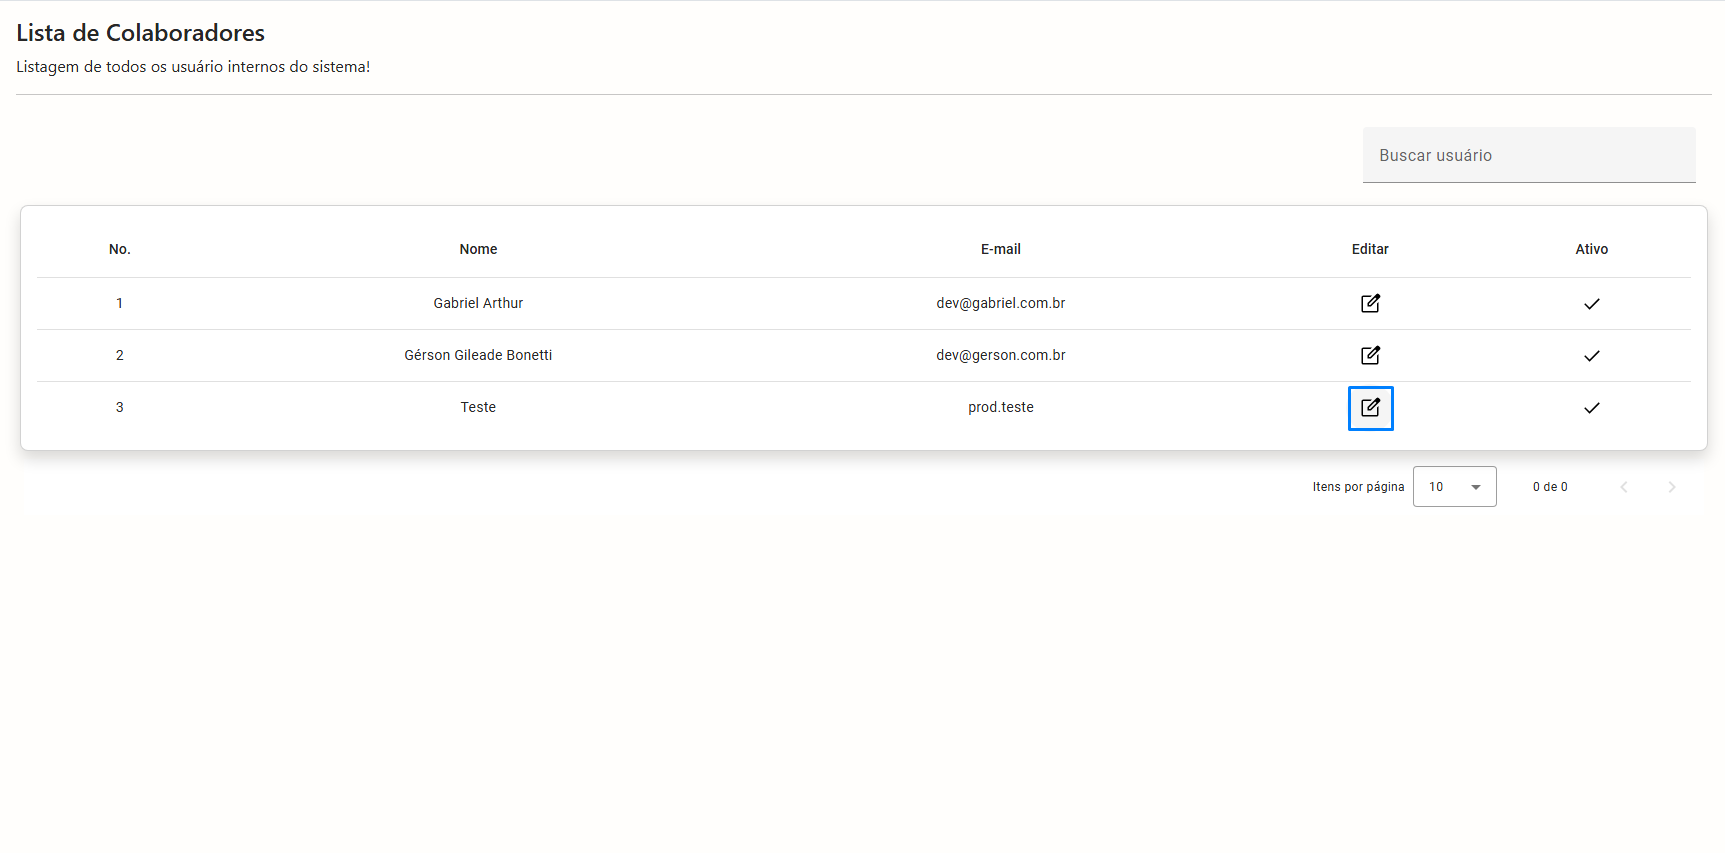Select the No. column header
The image size is (1725, 853).
click(120, 249)
